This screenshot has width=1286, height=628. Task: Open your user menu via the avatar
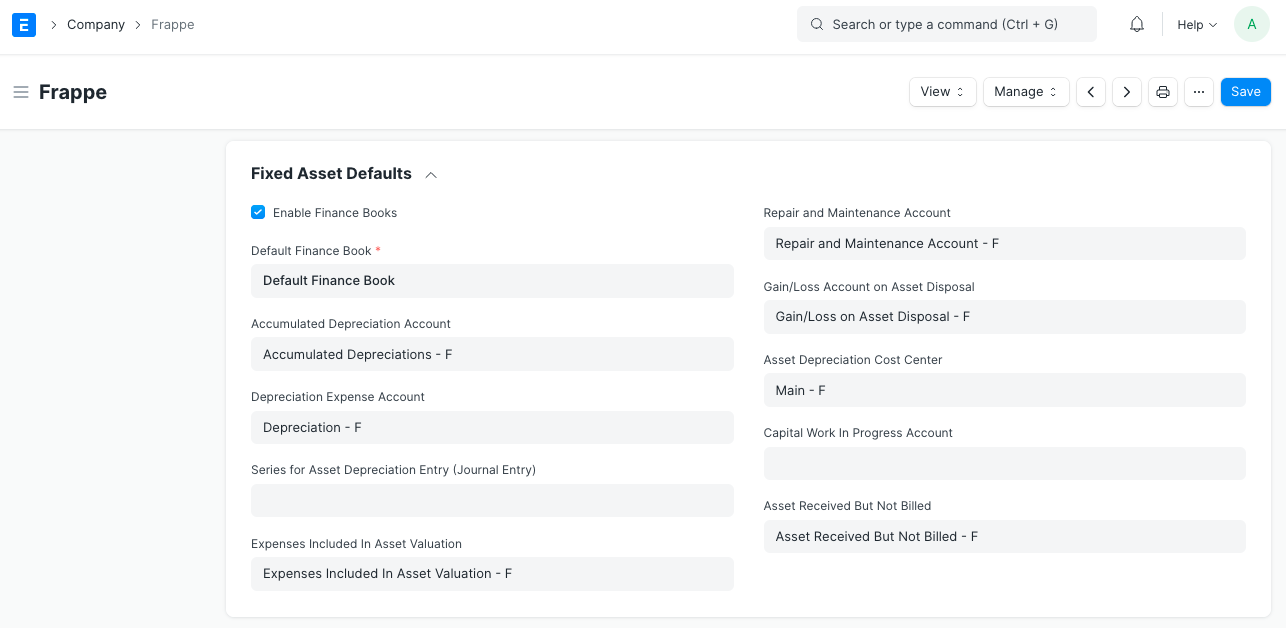1251,24
